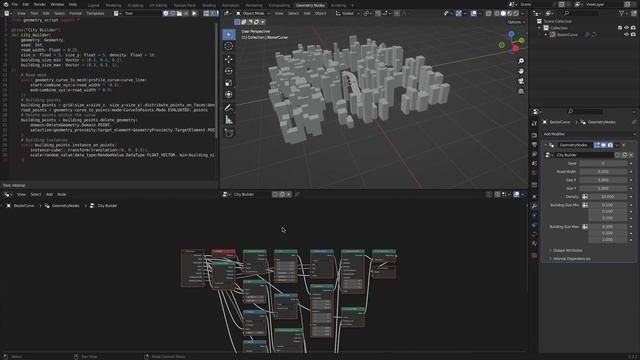Screen dimensions: 640x360
Task: Toggle modifier render display button
Action: (610, 145)
